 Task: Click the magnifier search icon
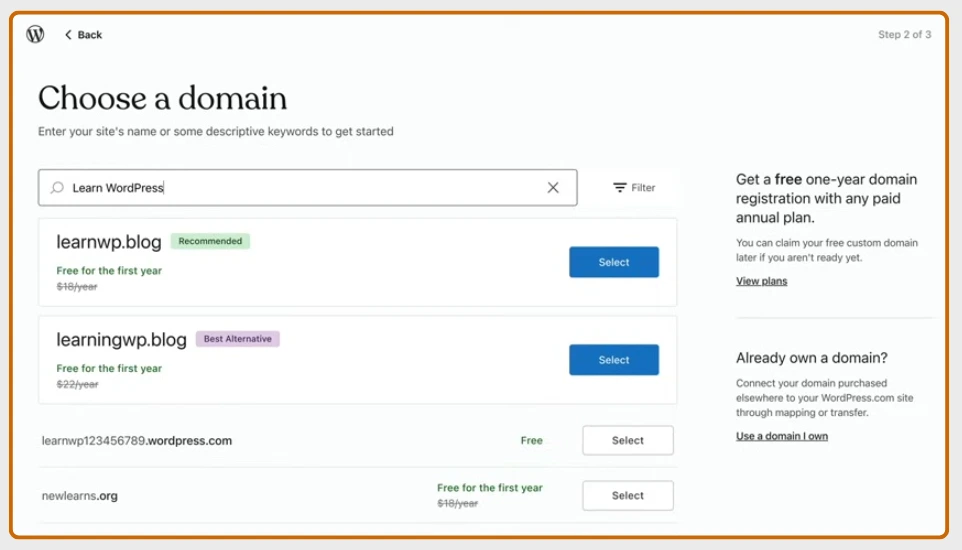click(57, 187)
